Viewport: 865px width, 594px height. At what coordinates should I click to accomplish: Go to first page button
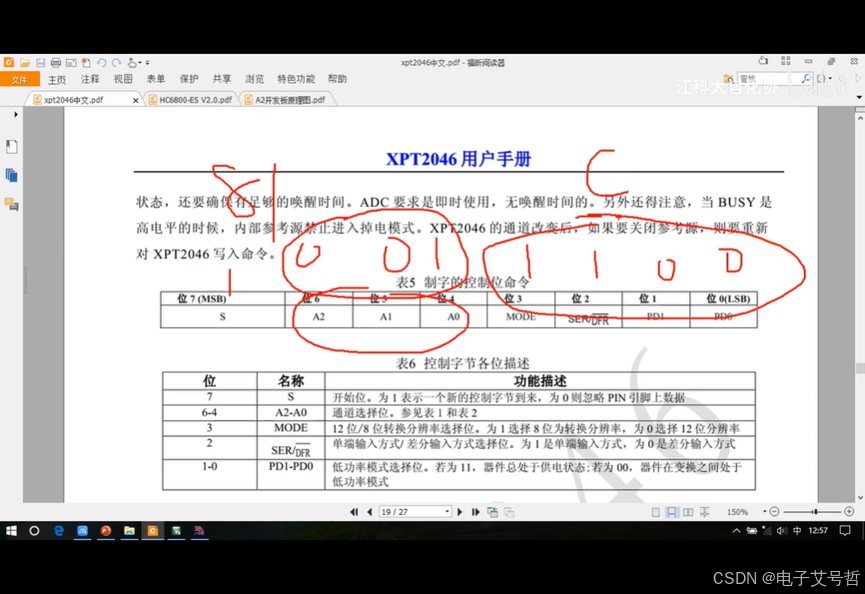[354, 512]
